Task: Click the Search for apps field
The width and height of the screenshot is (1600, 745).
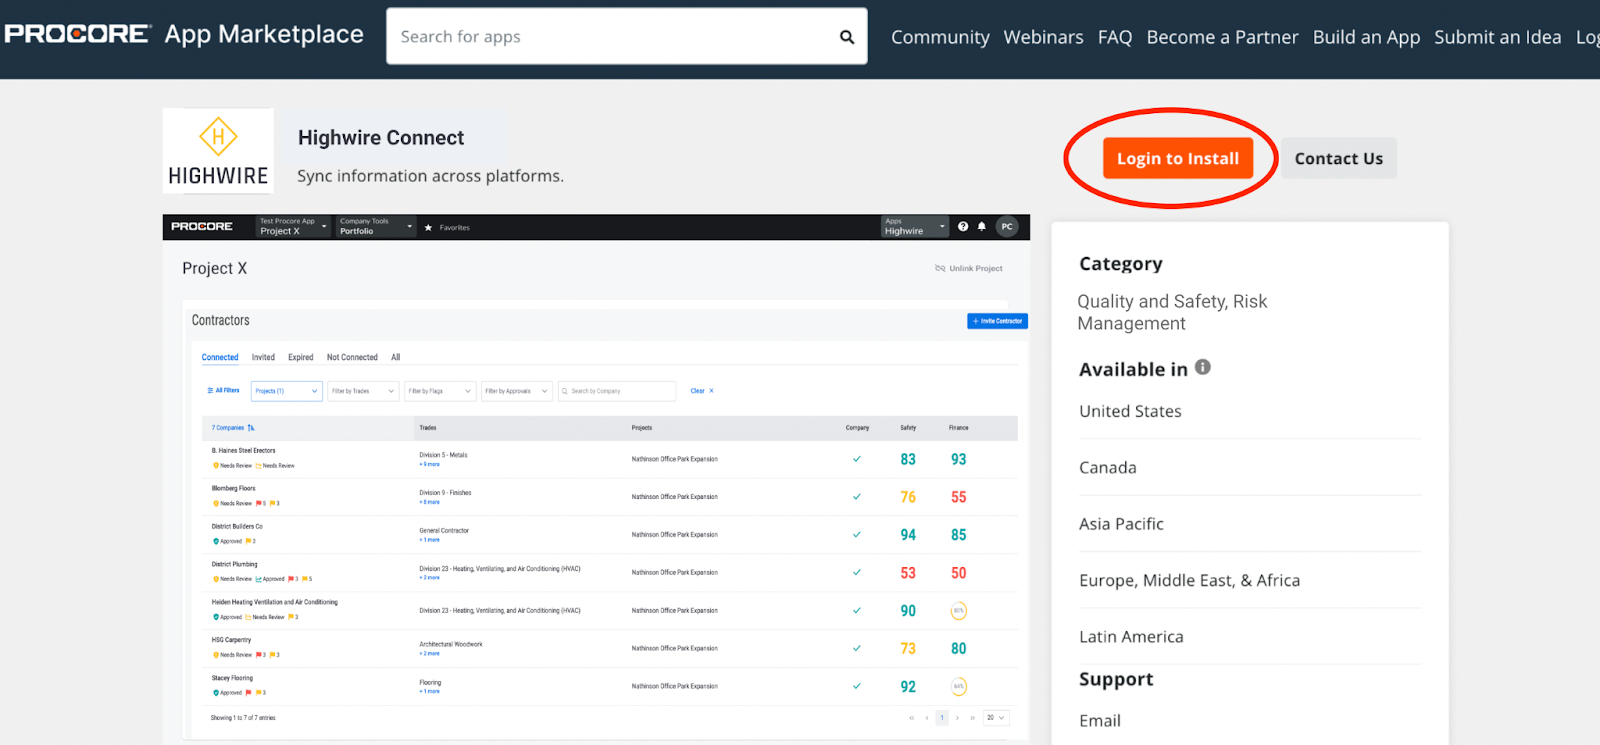Action: point(626,36)
